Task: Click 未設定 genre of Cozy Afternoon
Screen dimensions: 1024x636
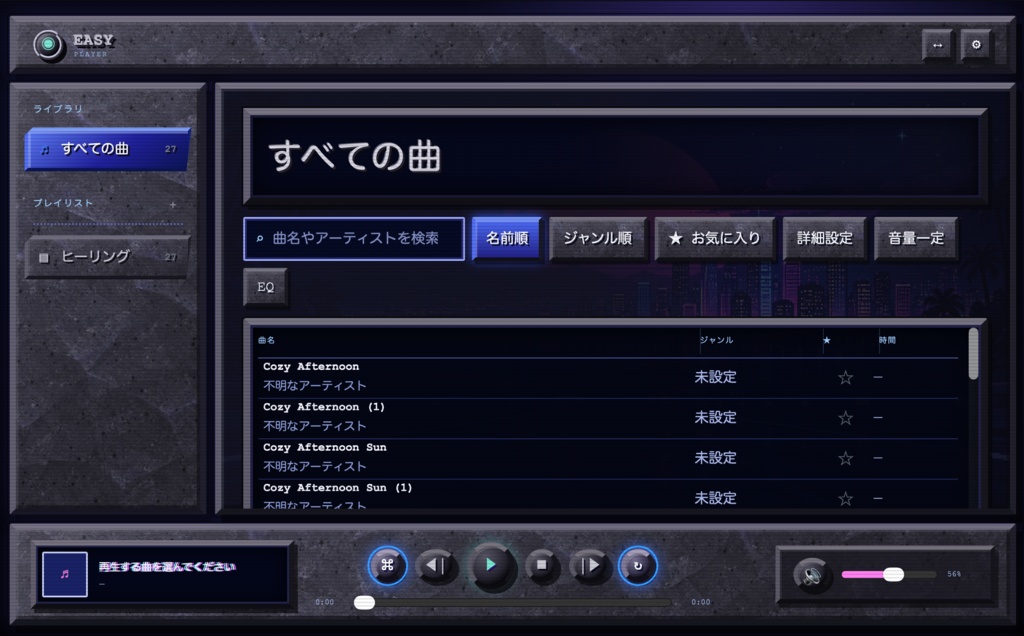Action: (715, 377)
